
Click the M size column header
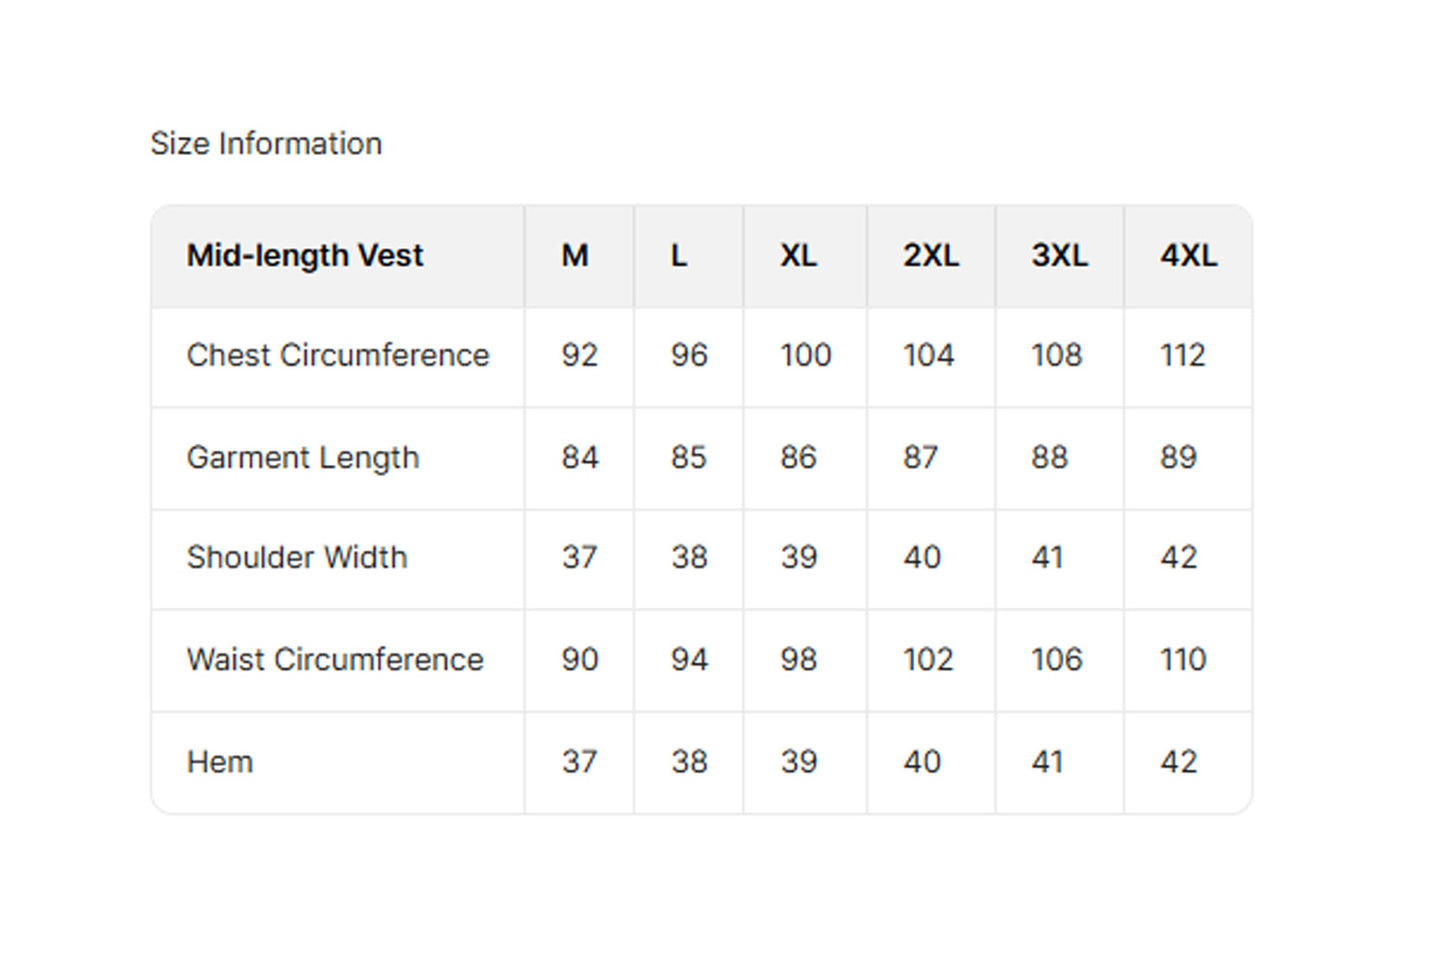[575, 256]
